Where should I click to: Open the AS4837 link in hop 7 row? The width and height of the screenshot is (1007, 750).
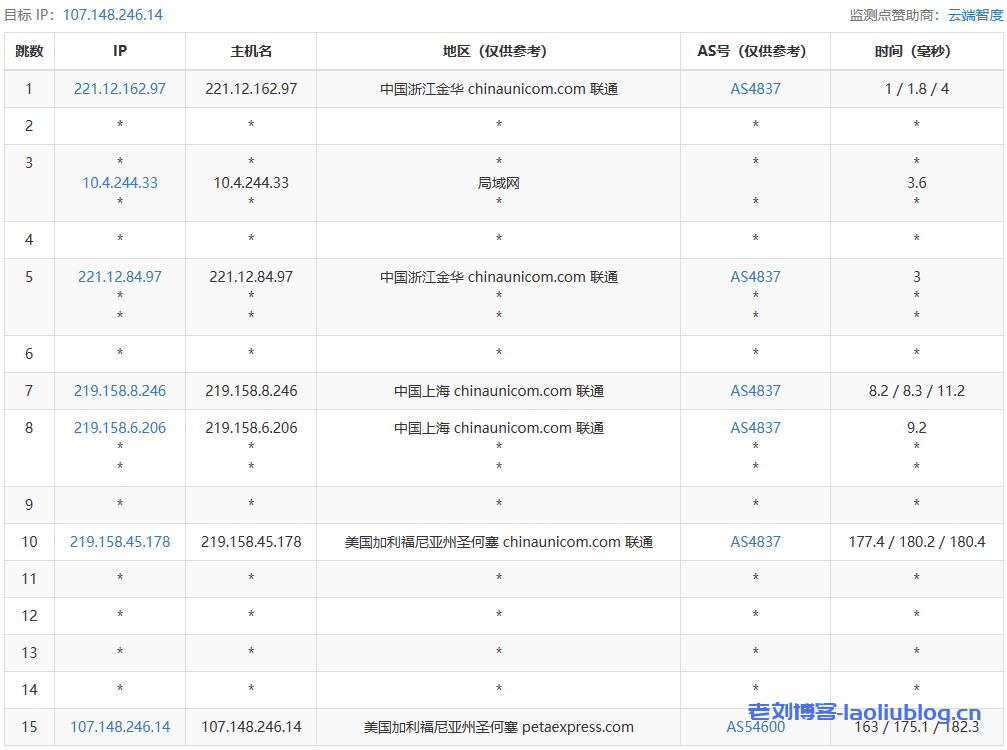[x=755, y=391]
